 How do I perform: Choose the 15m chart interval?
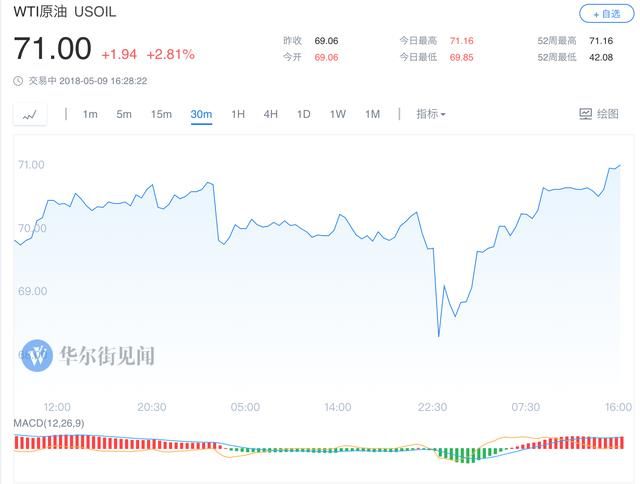(161, 114)
